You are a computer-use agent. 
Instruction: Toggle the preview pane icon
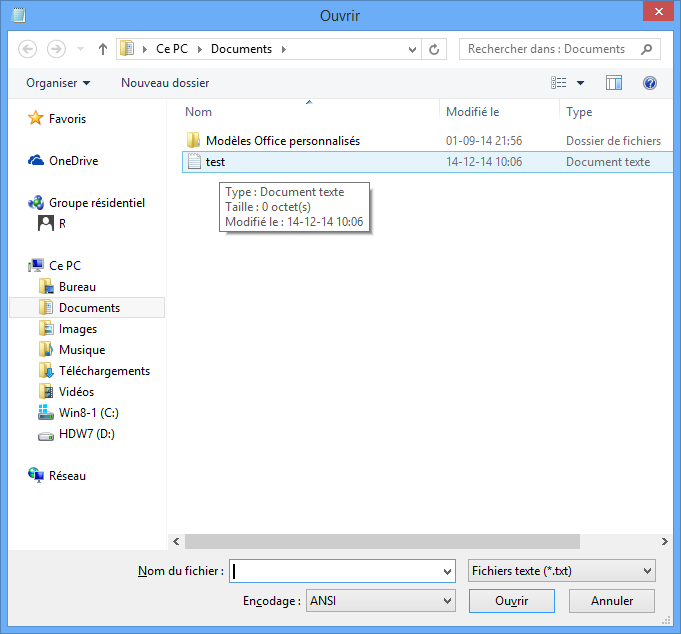coord(614,83)
